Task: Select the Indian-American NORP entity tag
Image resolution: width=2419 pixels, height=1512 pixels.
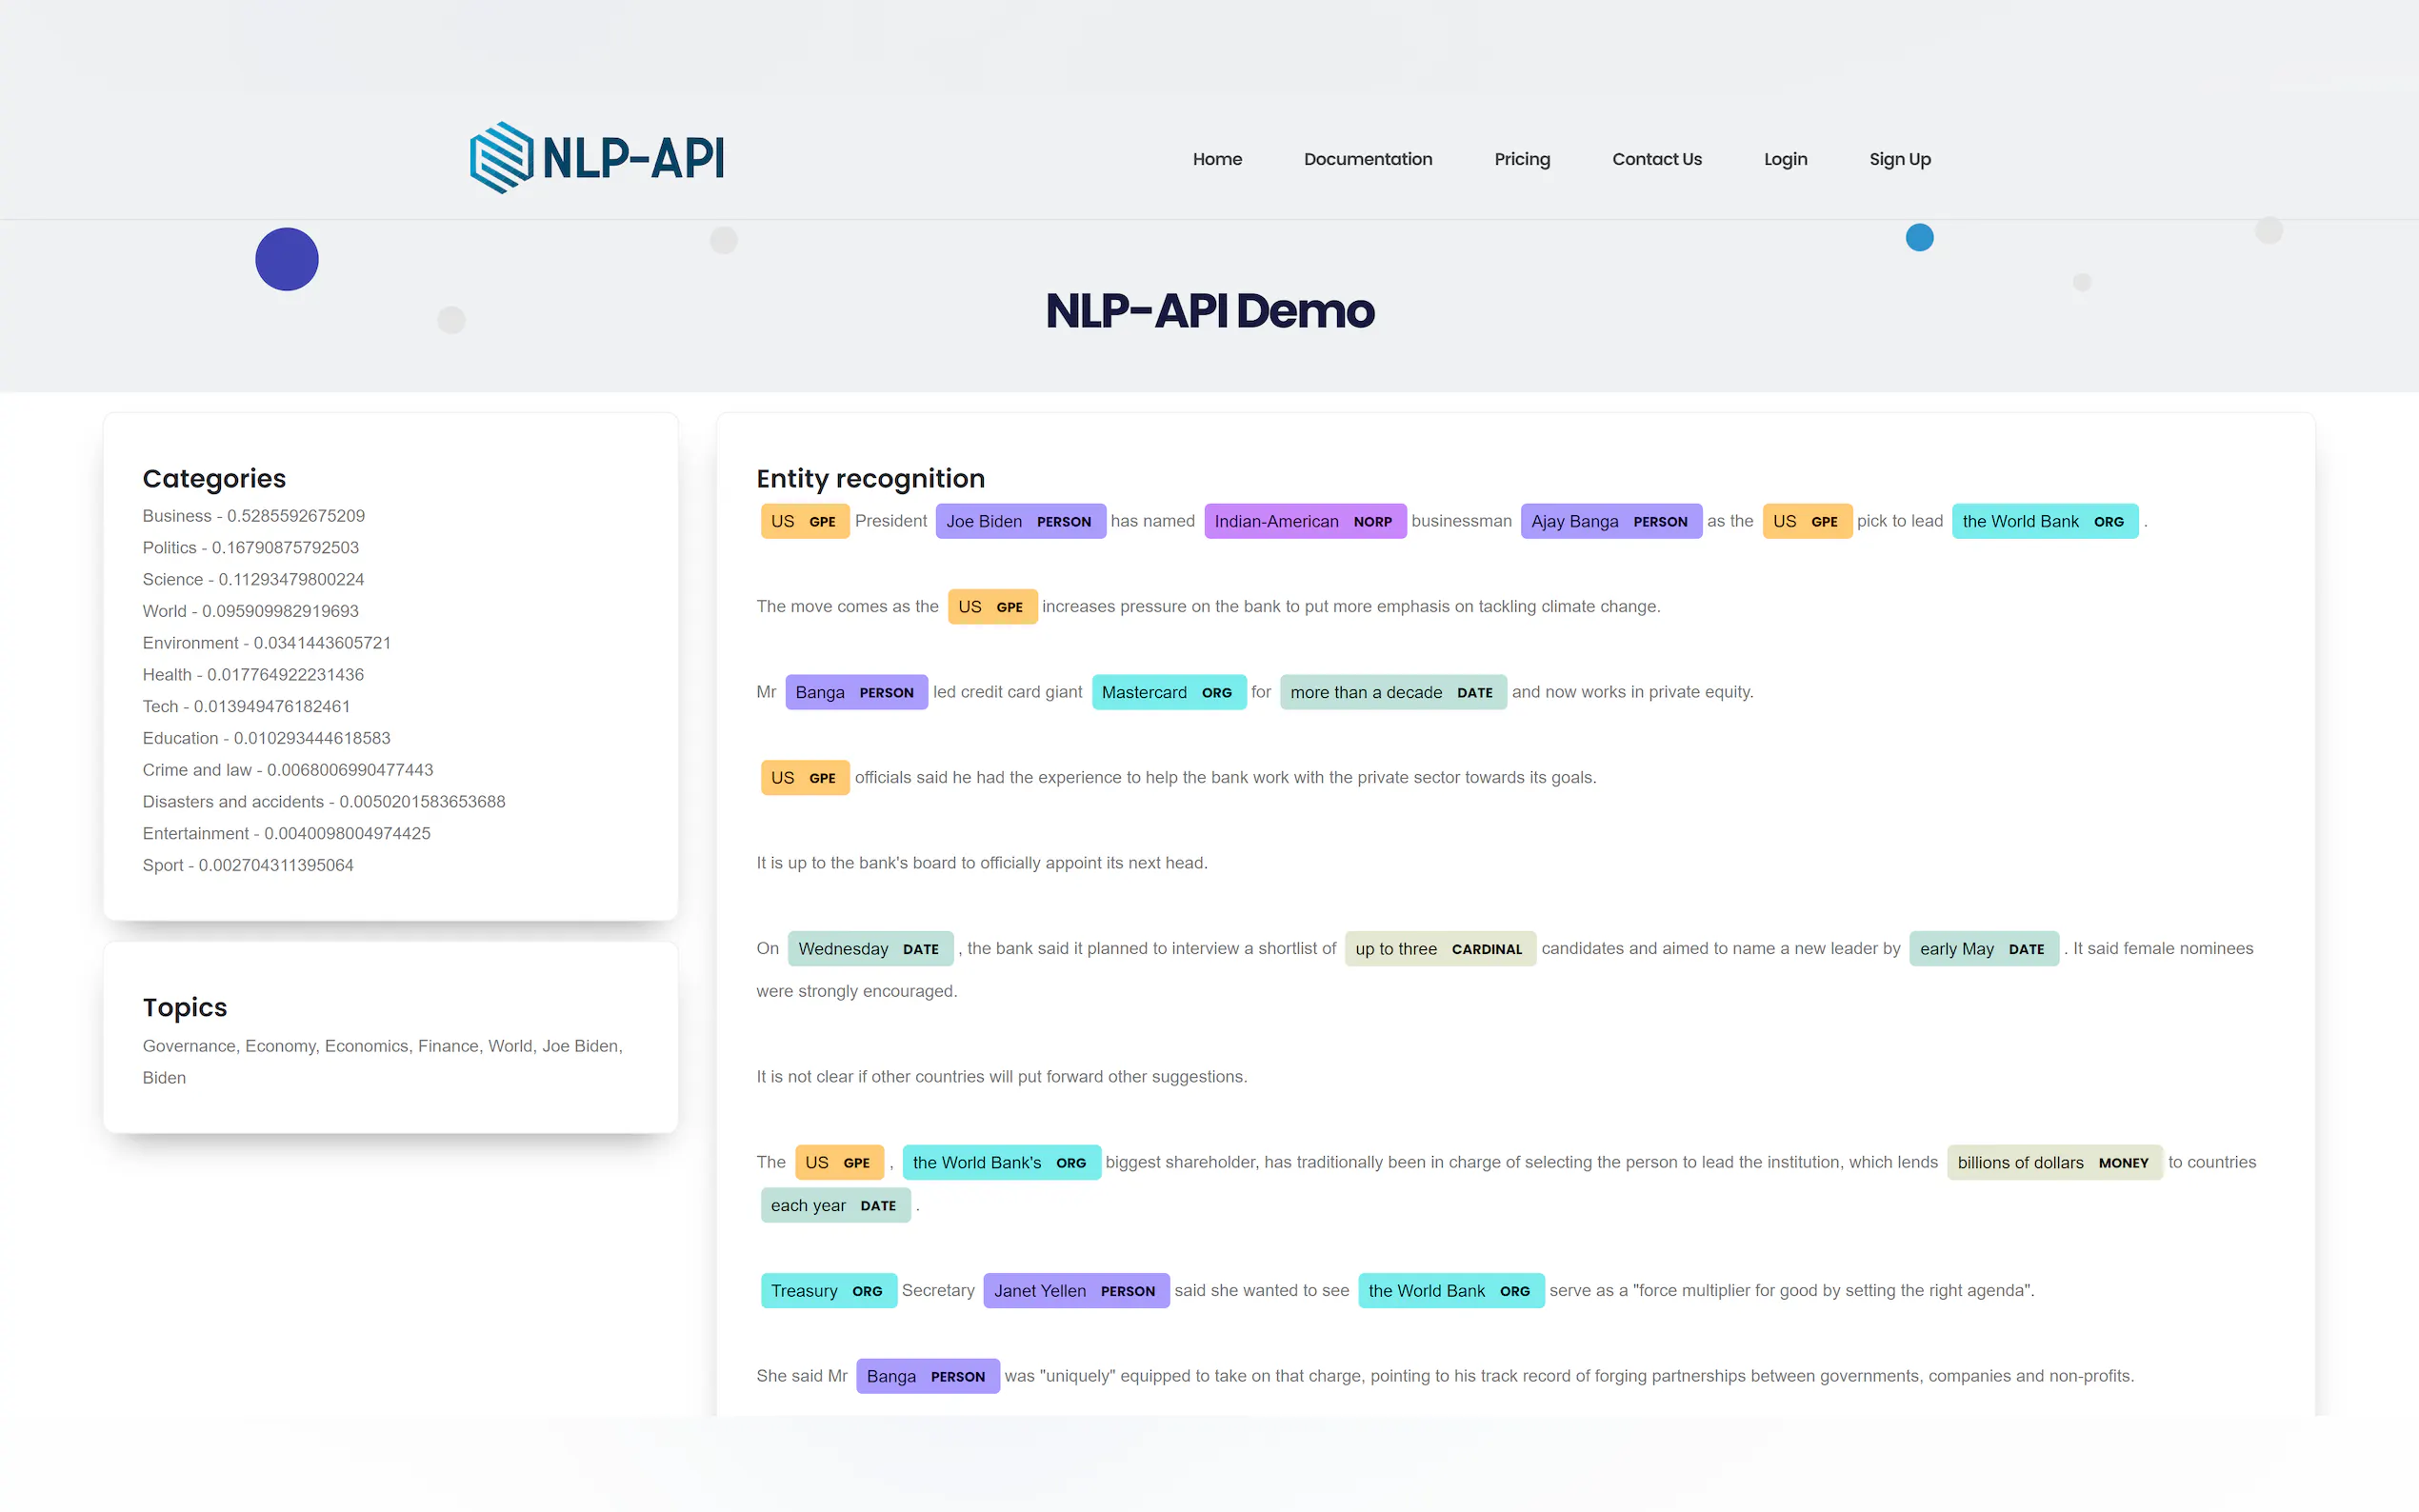Action: click(x=1304, y=521)
